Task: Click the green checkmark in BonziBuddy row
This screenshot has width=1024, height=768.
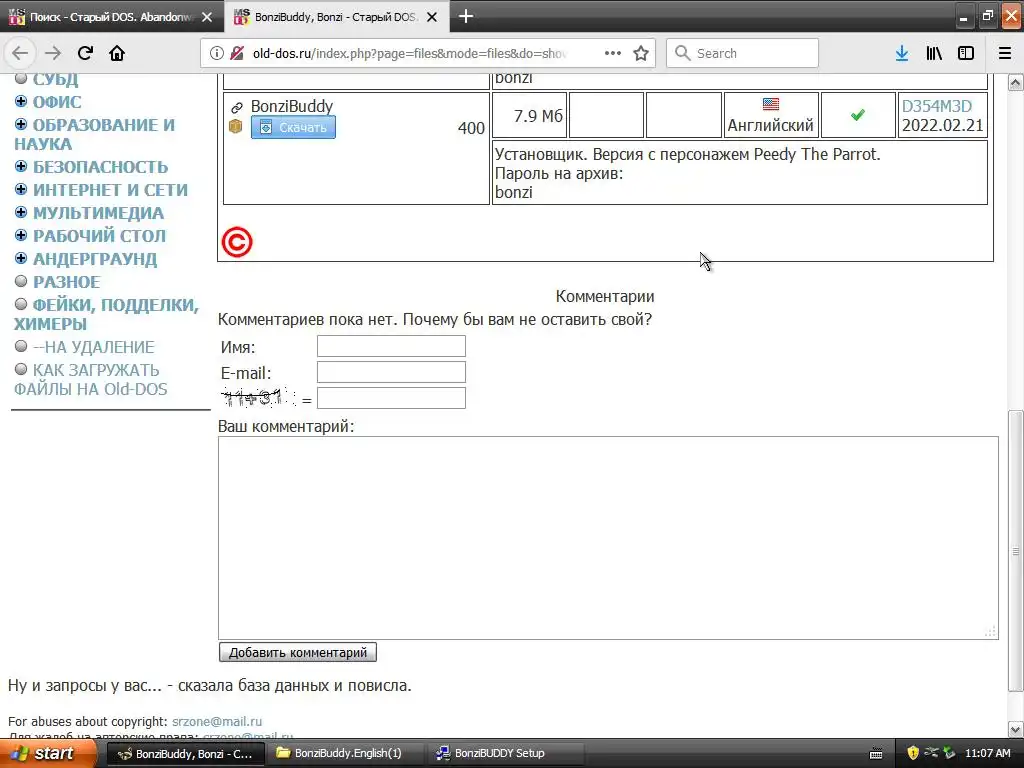Action: coord(857,115)
